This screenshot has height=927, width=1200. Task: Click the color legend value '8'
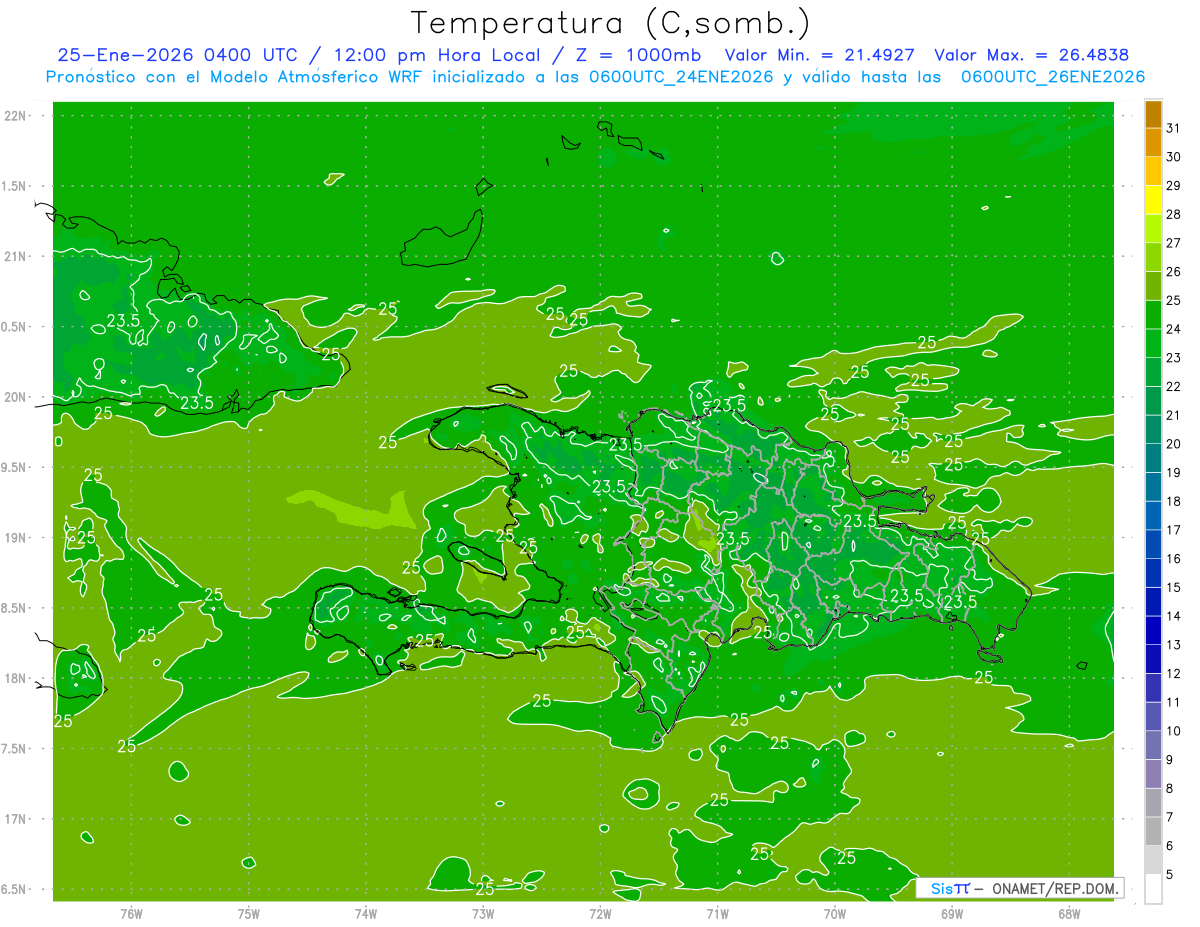[x=1170, y=789]
